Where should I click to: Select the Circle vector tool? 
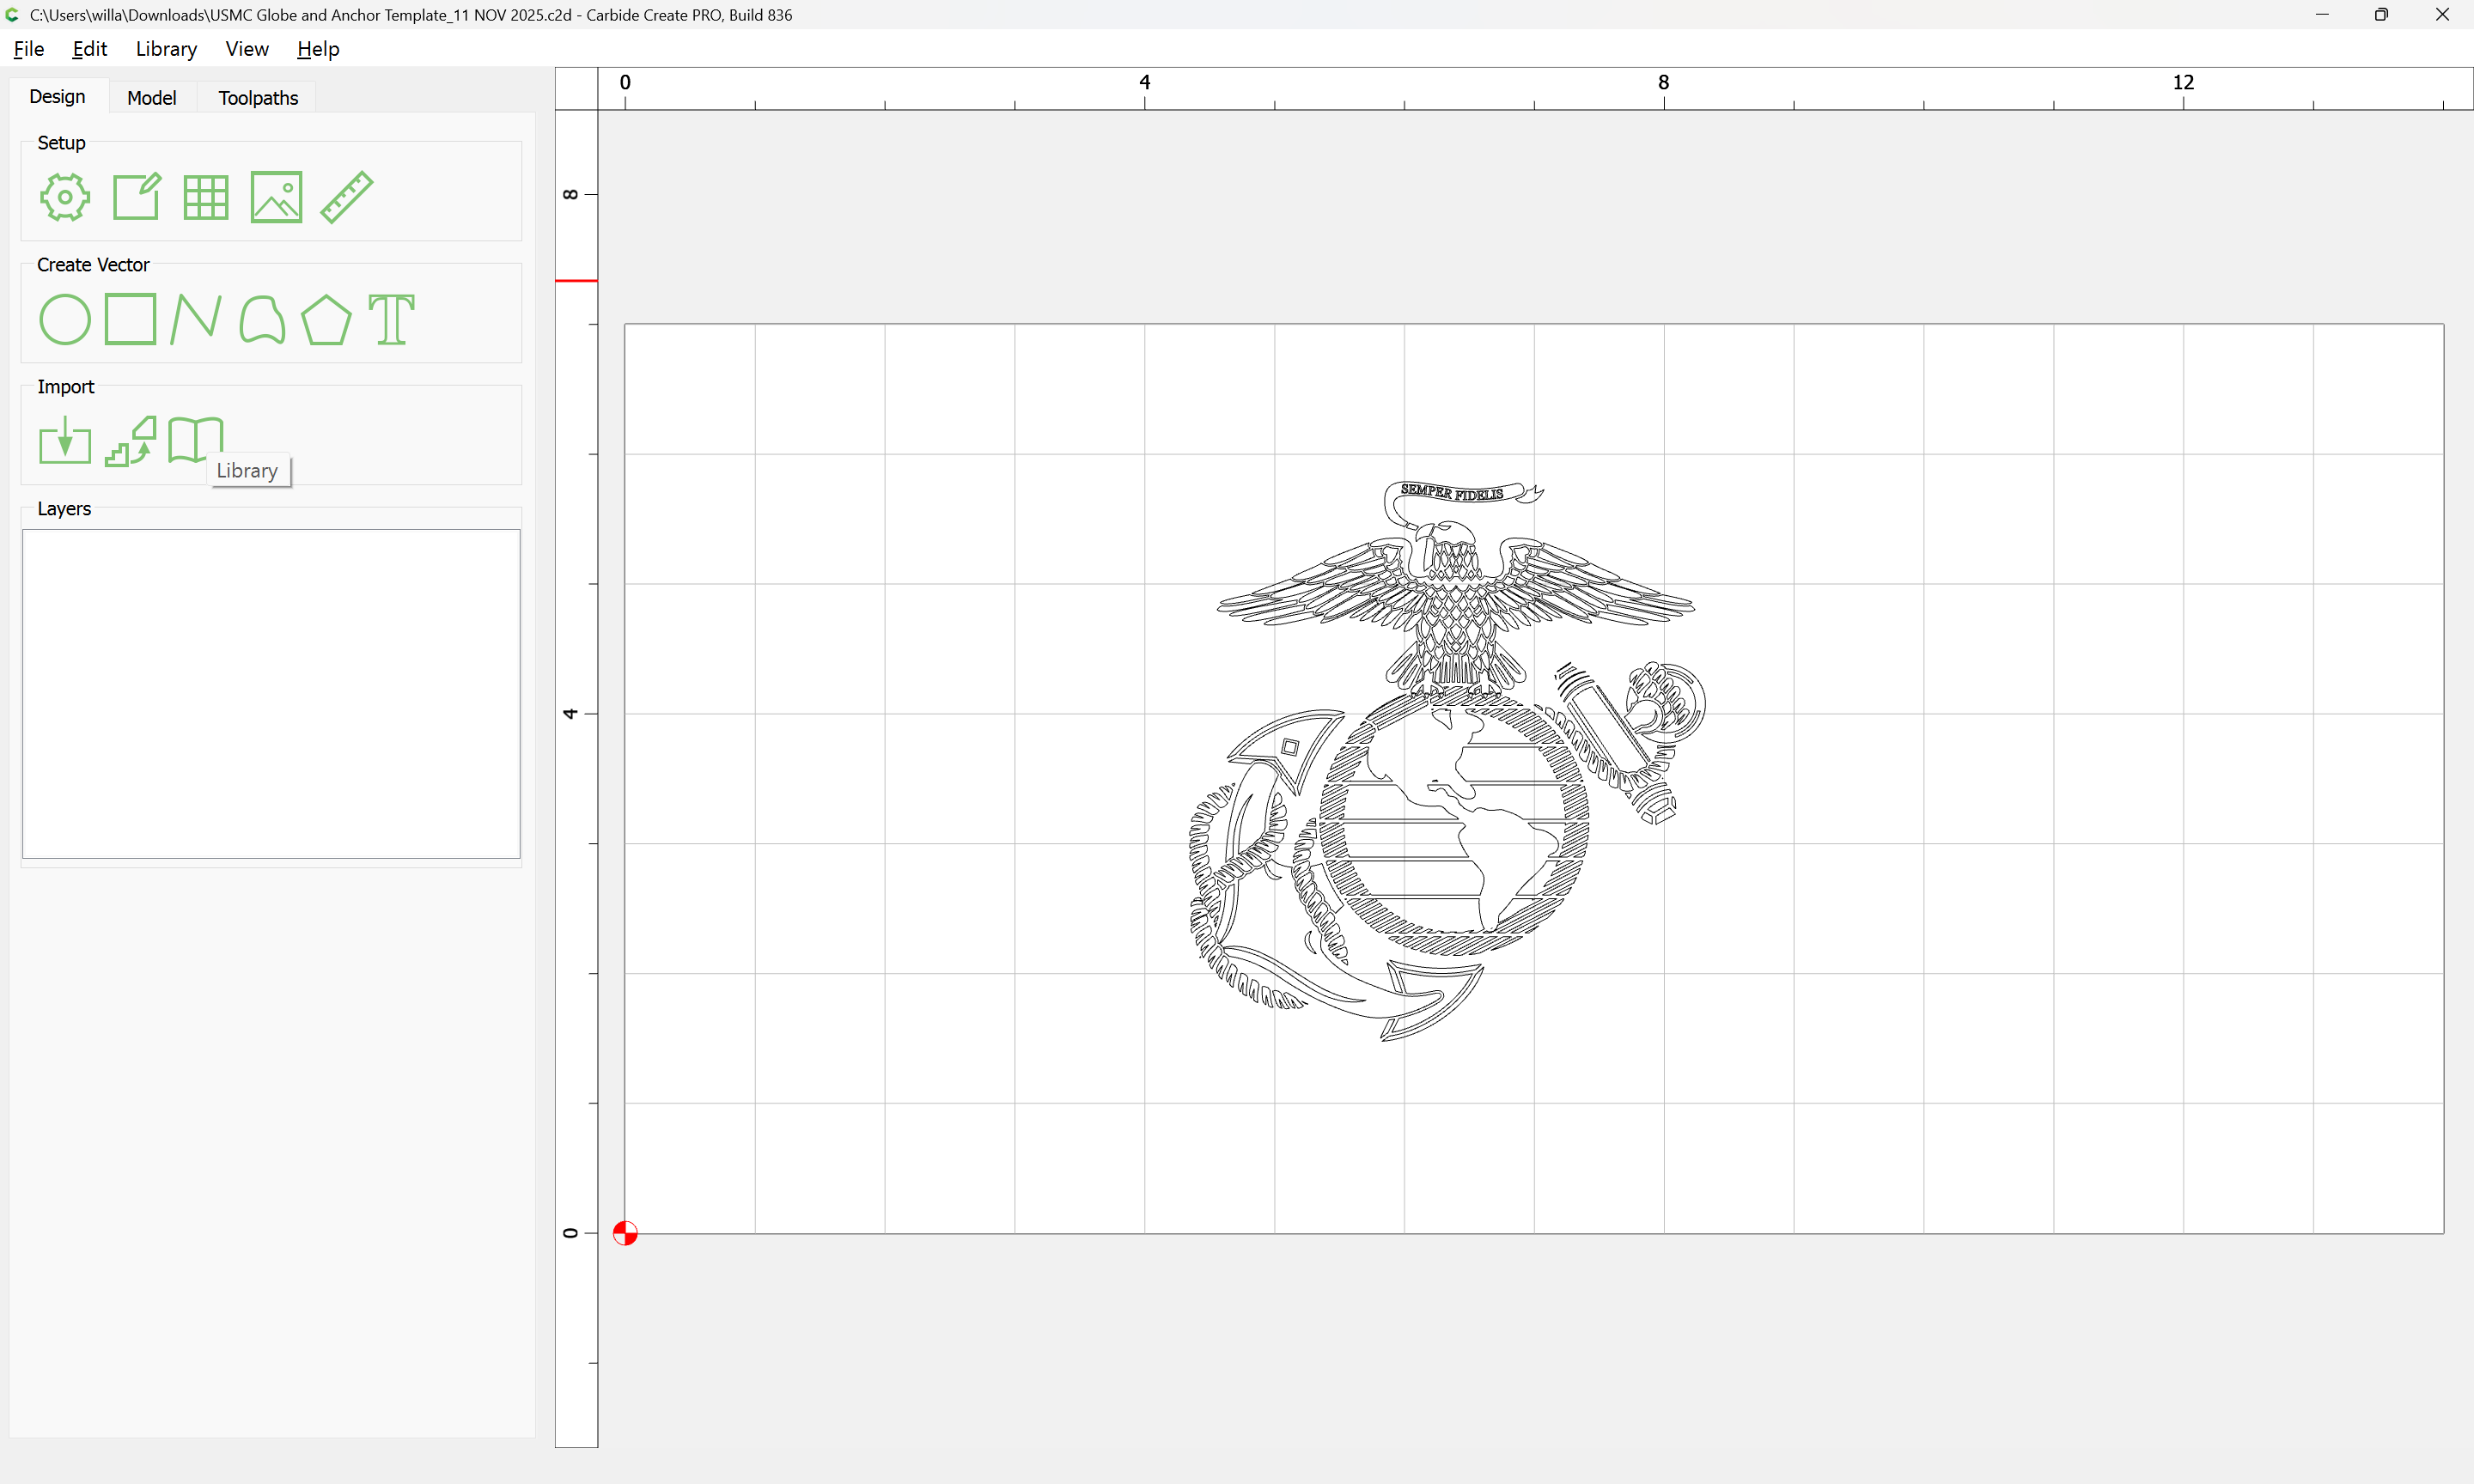tap(65, 320)
